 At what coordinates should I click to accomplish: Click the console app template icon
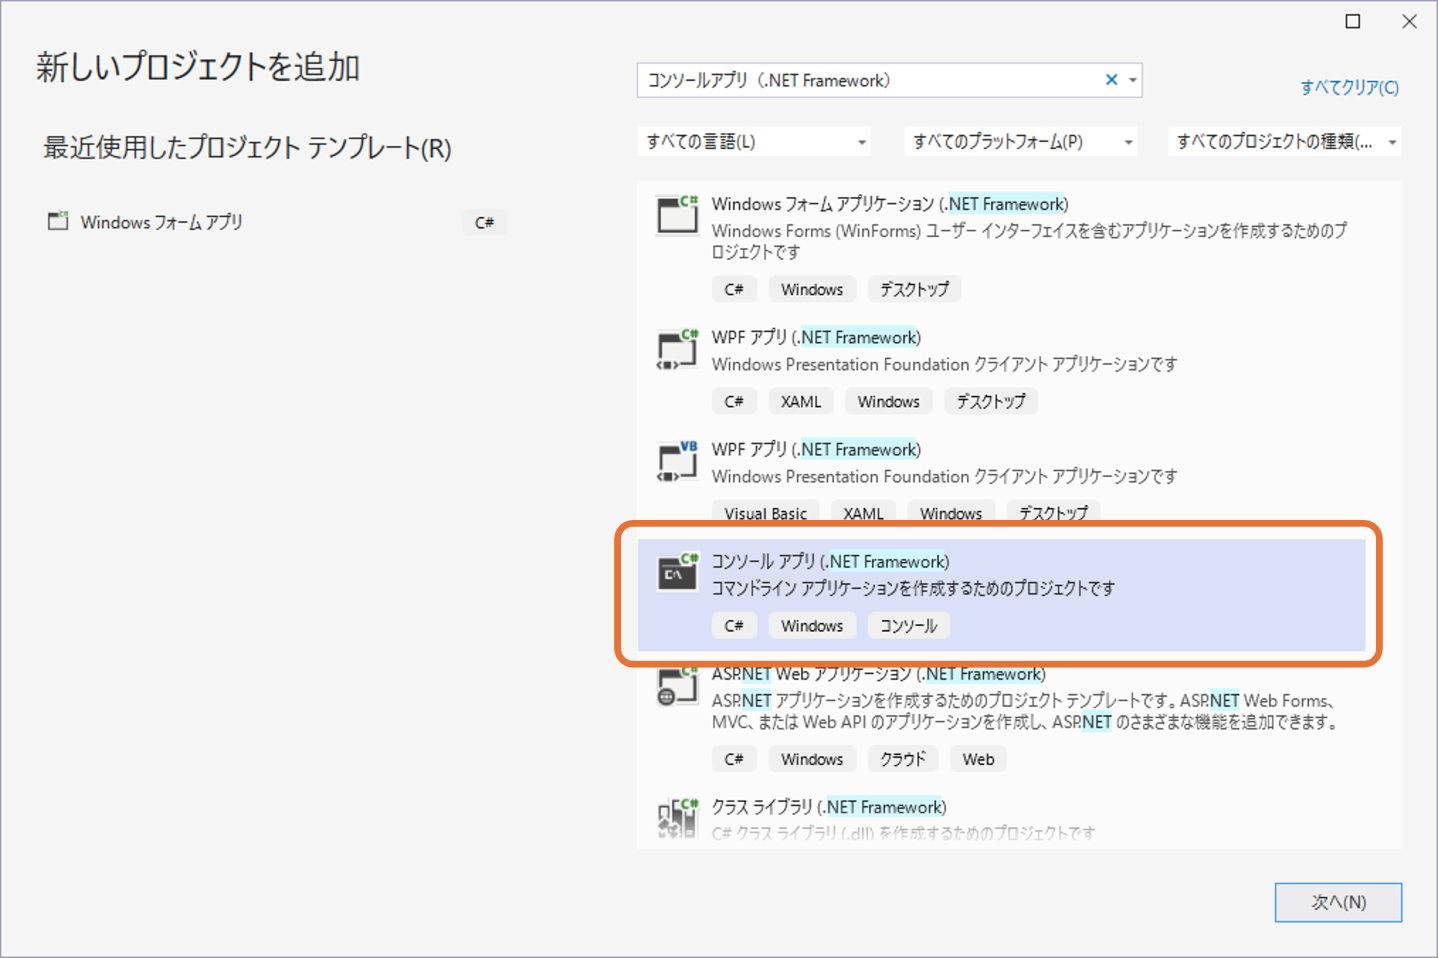(x=677, y=572)
